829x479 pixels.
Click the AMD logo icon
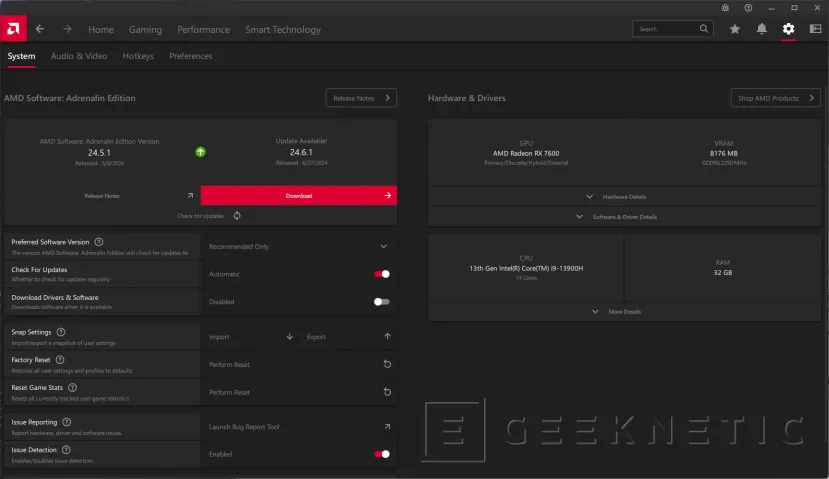13,29
